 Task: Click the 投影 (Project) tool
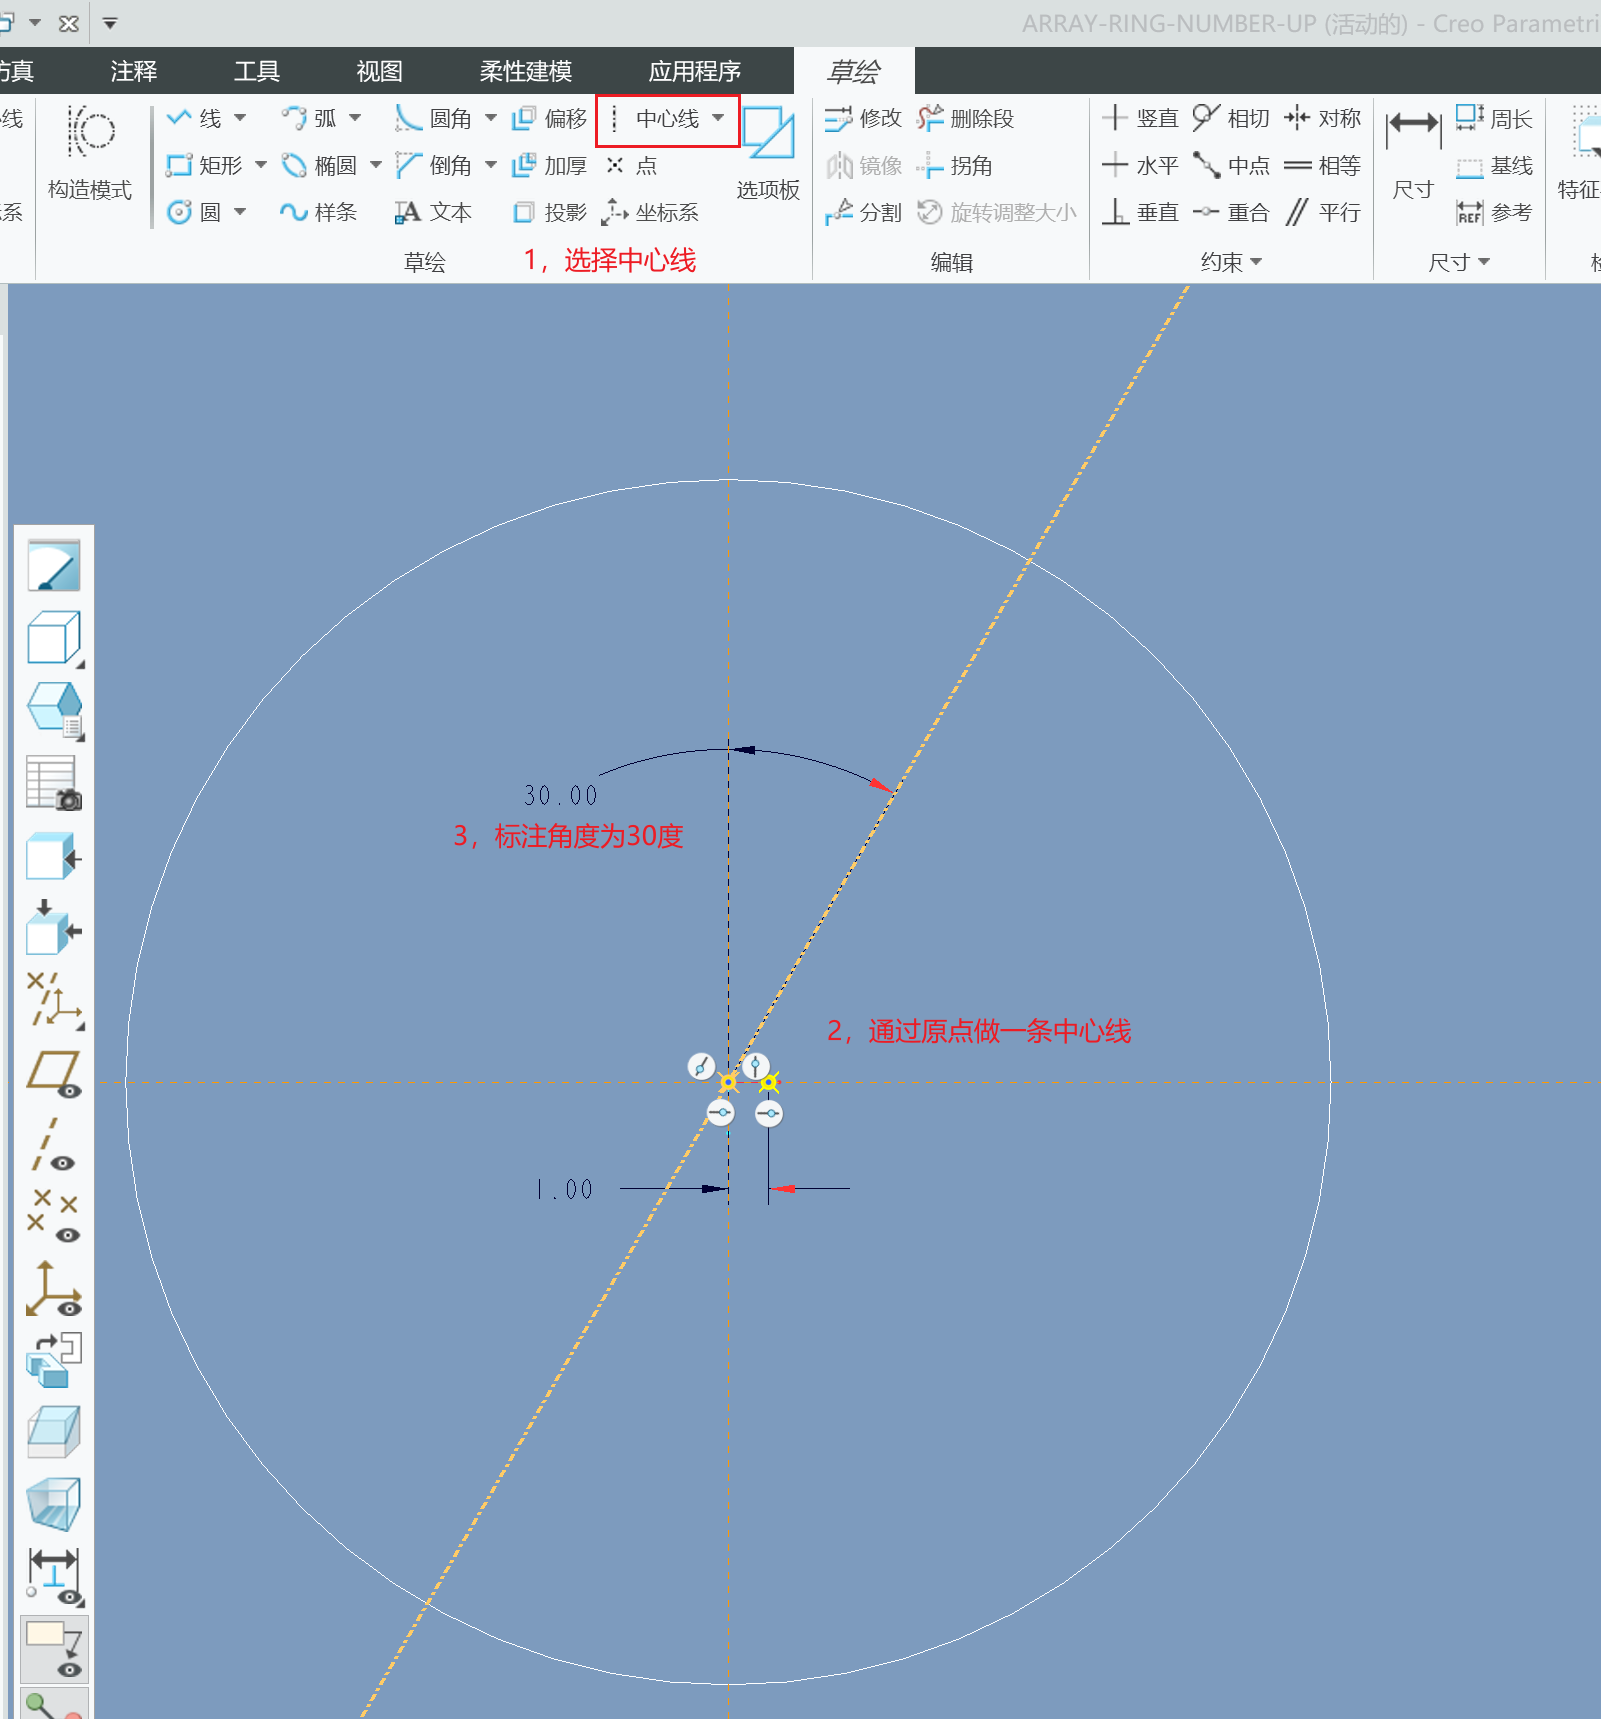point(549,212)
